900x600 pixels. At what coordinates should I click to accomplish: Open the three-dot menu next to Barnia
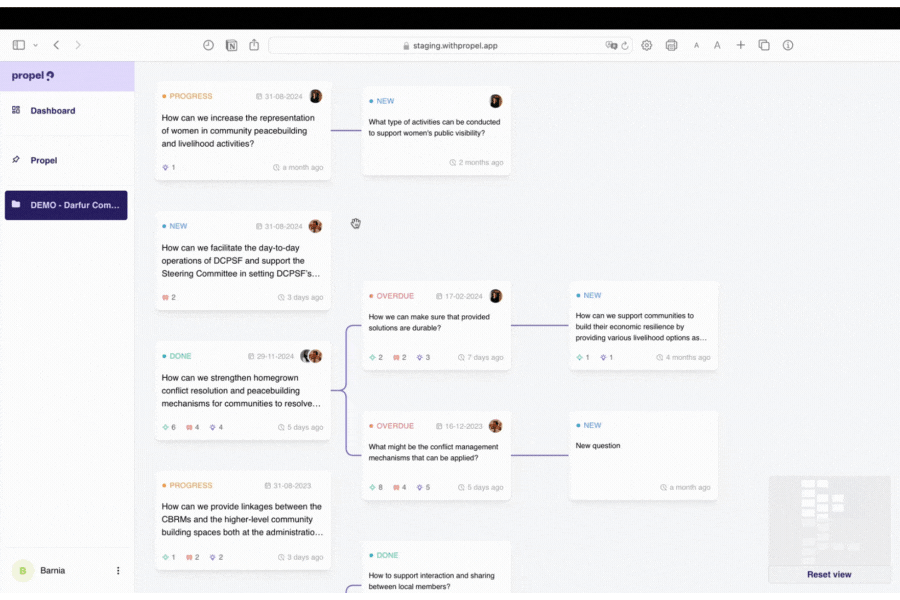(x=118, y=570)
